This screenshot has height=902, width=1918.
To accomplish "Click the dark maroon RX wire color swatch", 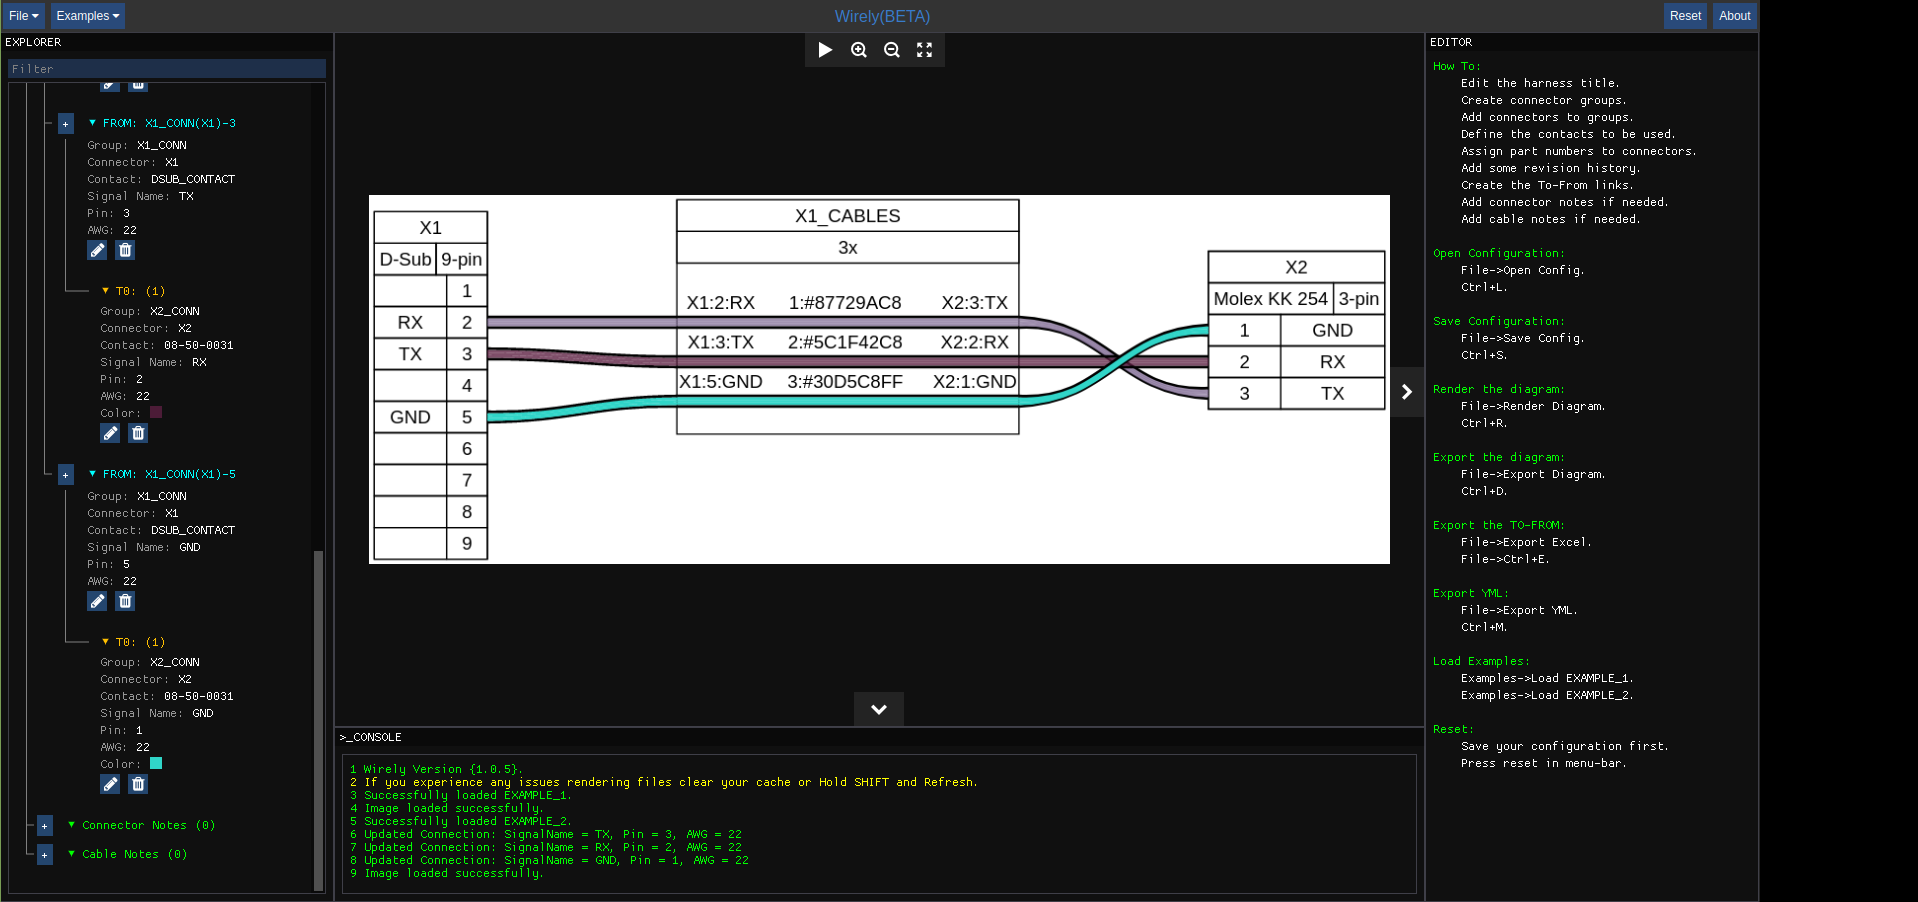I will click(x=156, y=412).
